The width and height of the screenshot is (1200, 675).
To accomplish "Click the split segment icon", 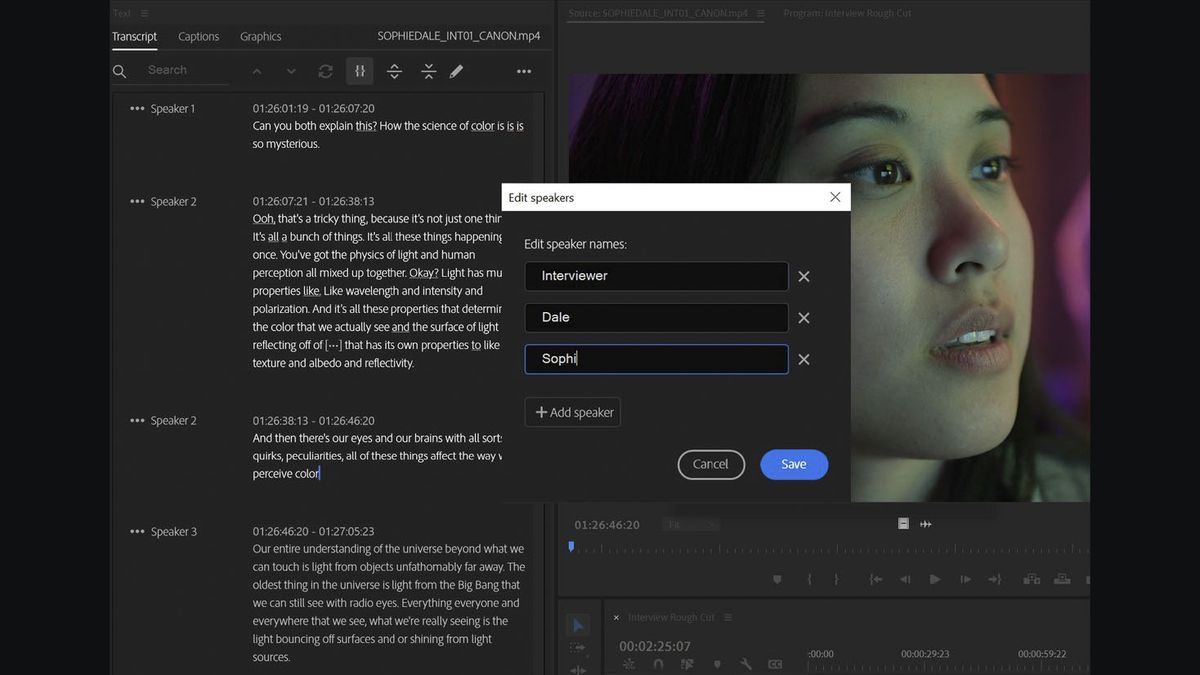I will point(394,71).
